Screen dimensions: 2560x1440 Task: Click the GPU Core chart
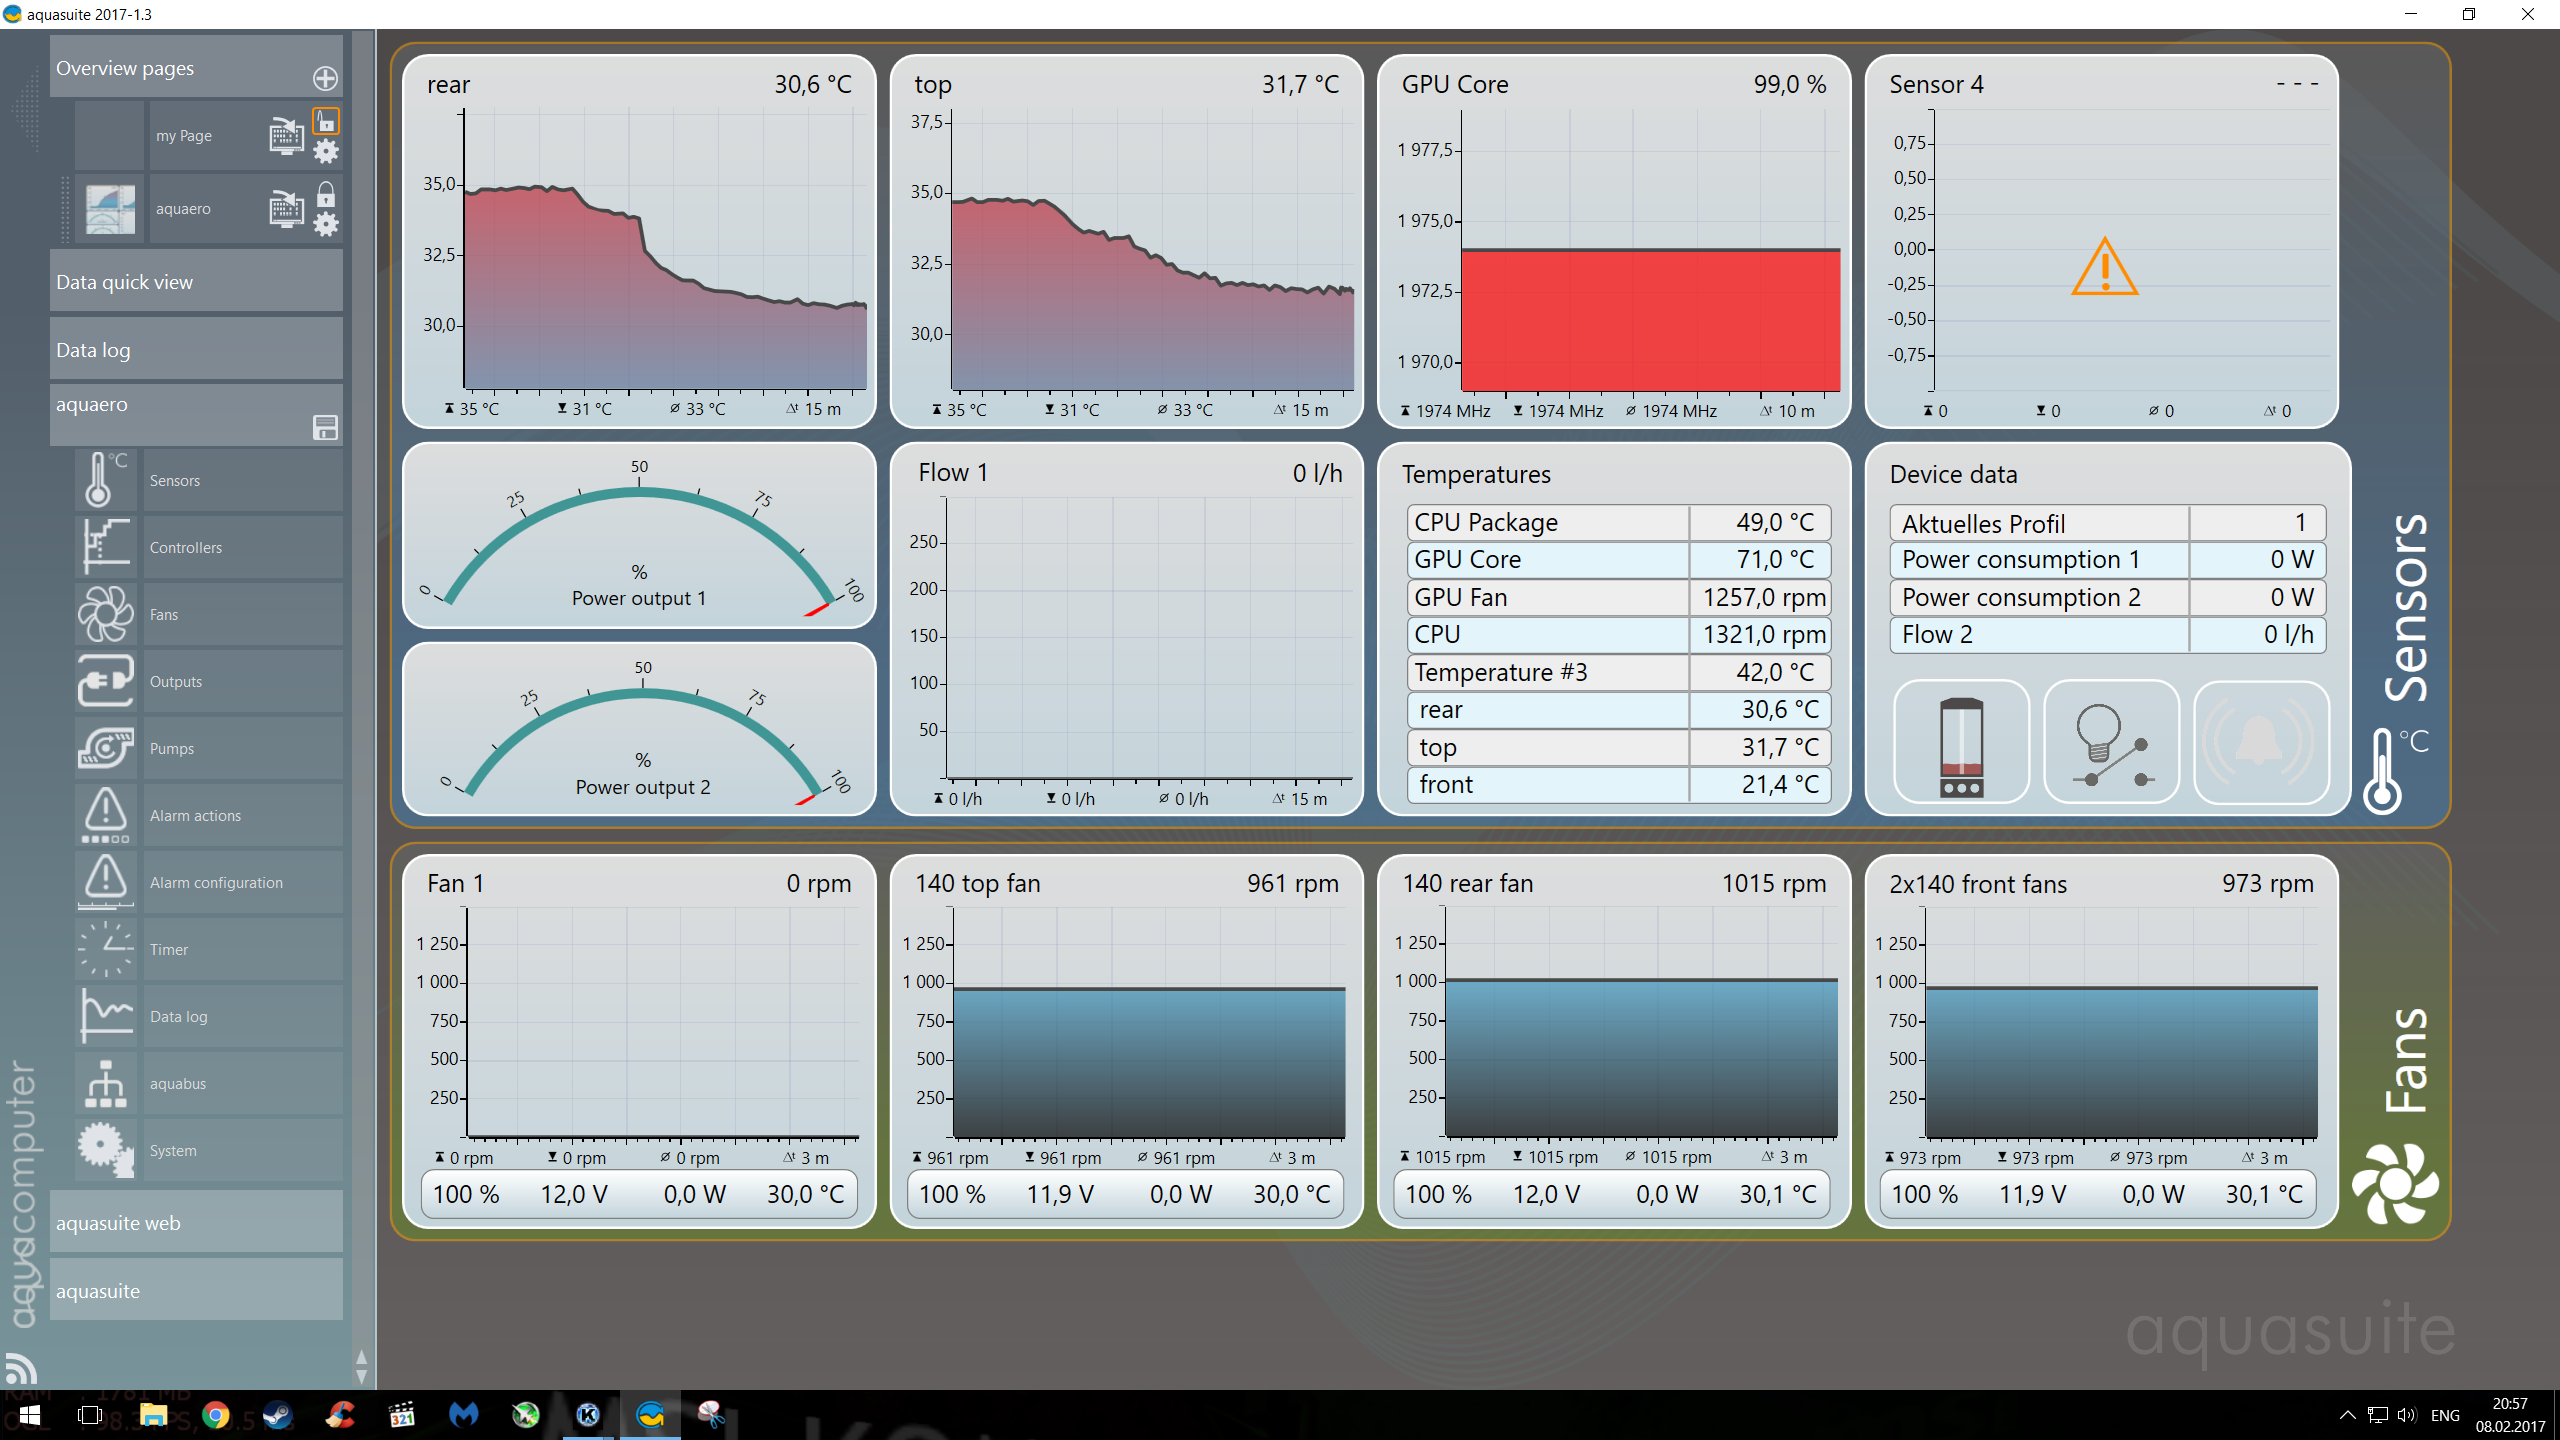coord(1614,241)
